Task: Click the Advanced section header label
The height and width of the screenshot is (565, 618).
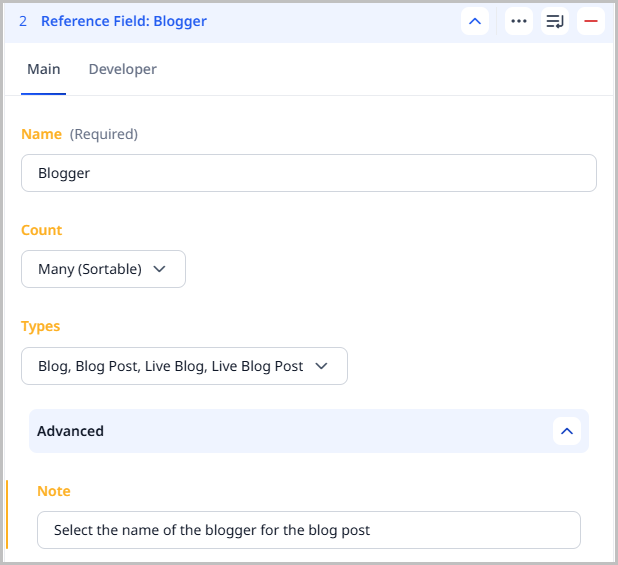Action: coord(70,431)
